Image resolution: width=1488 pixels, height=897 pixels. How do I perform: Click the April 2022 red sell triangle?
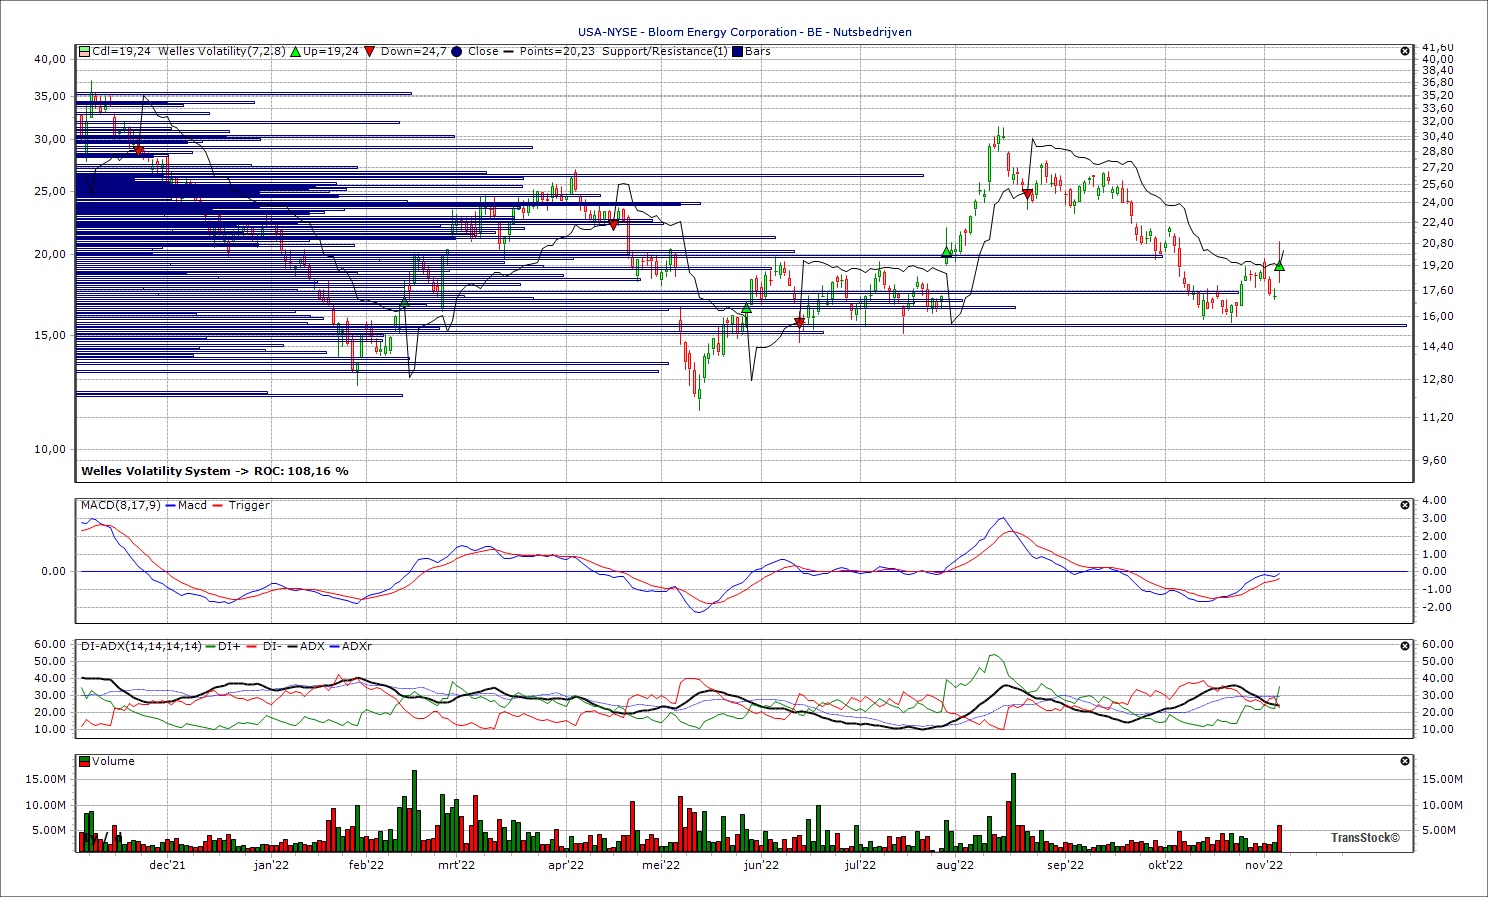[x=613, y=225]
